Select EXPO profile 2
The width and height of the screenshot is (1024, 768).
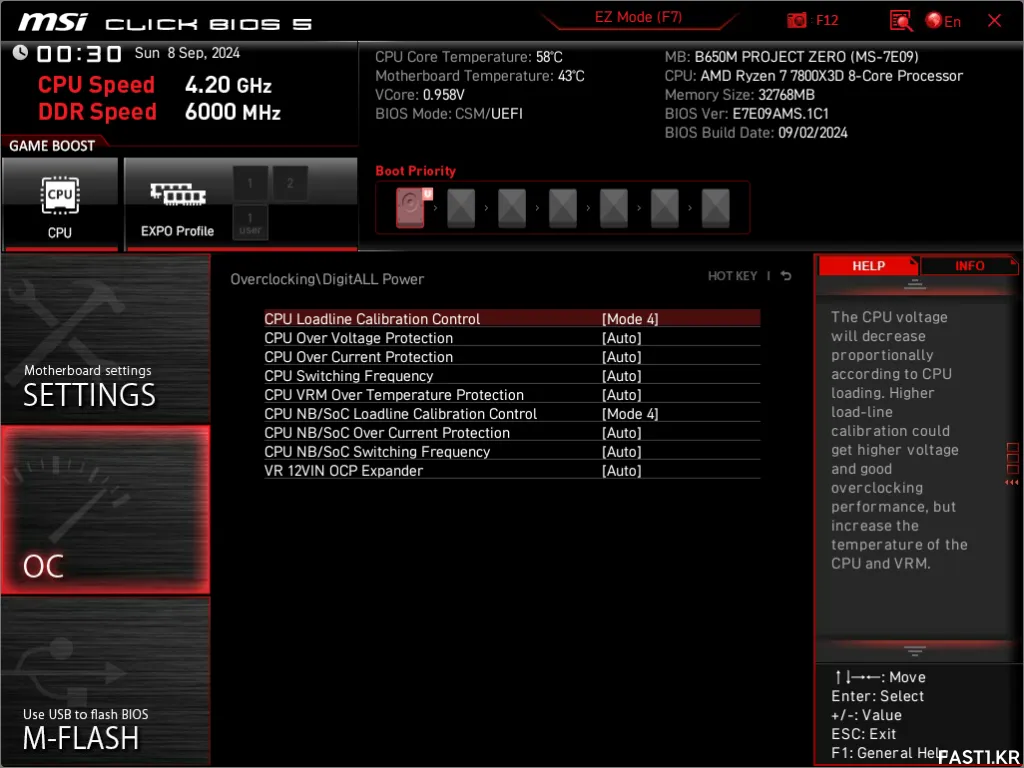(290, 183)
